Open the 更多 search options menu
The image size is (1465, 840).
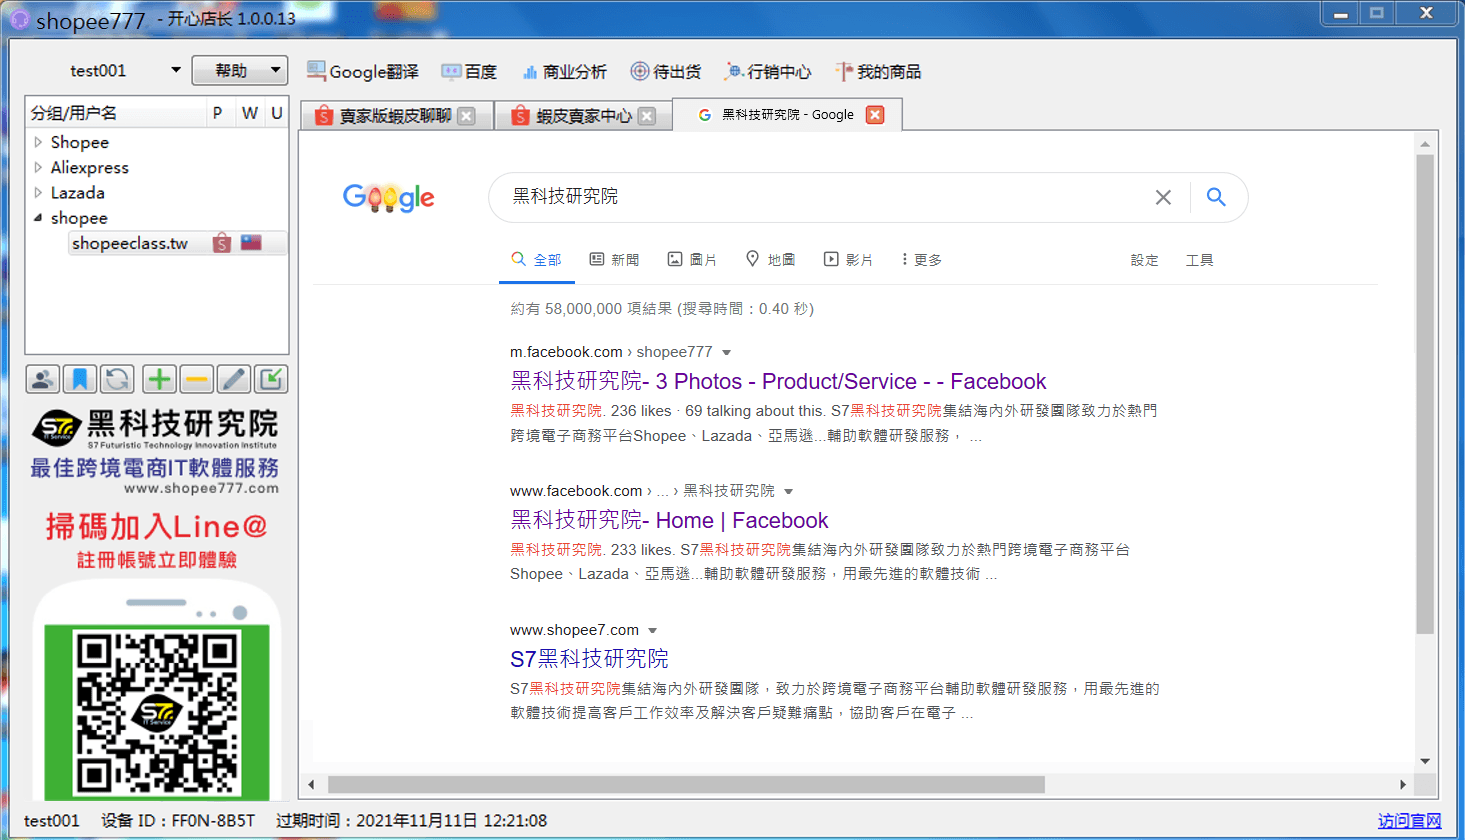pos(921,260)
